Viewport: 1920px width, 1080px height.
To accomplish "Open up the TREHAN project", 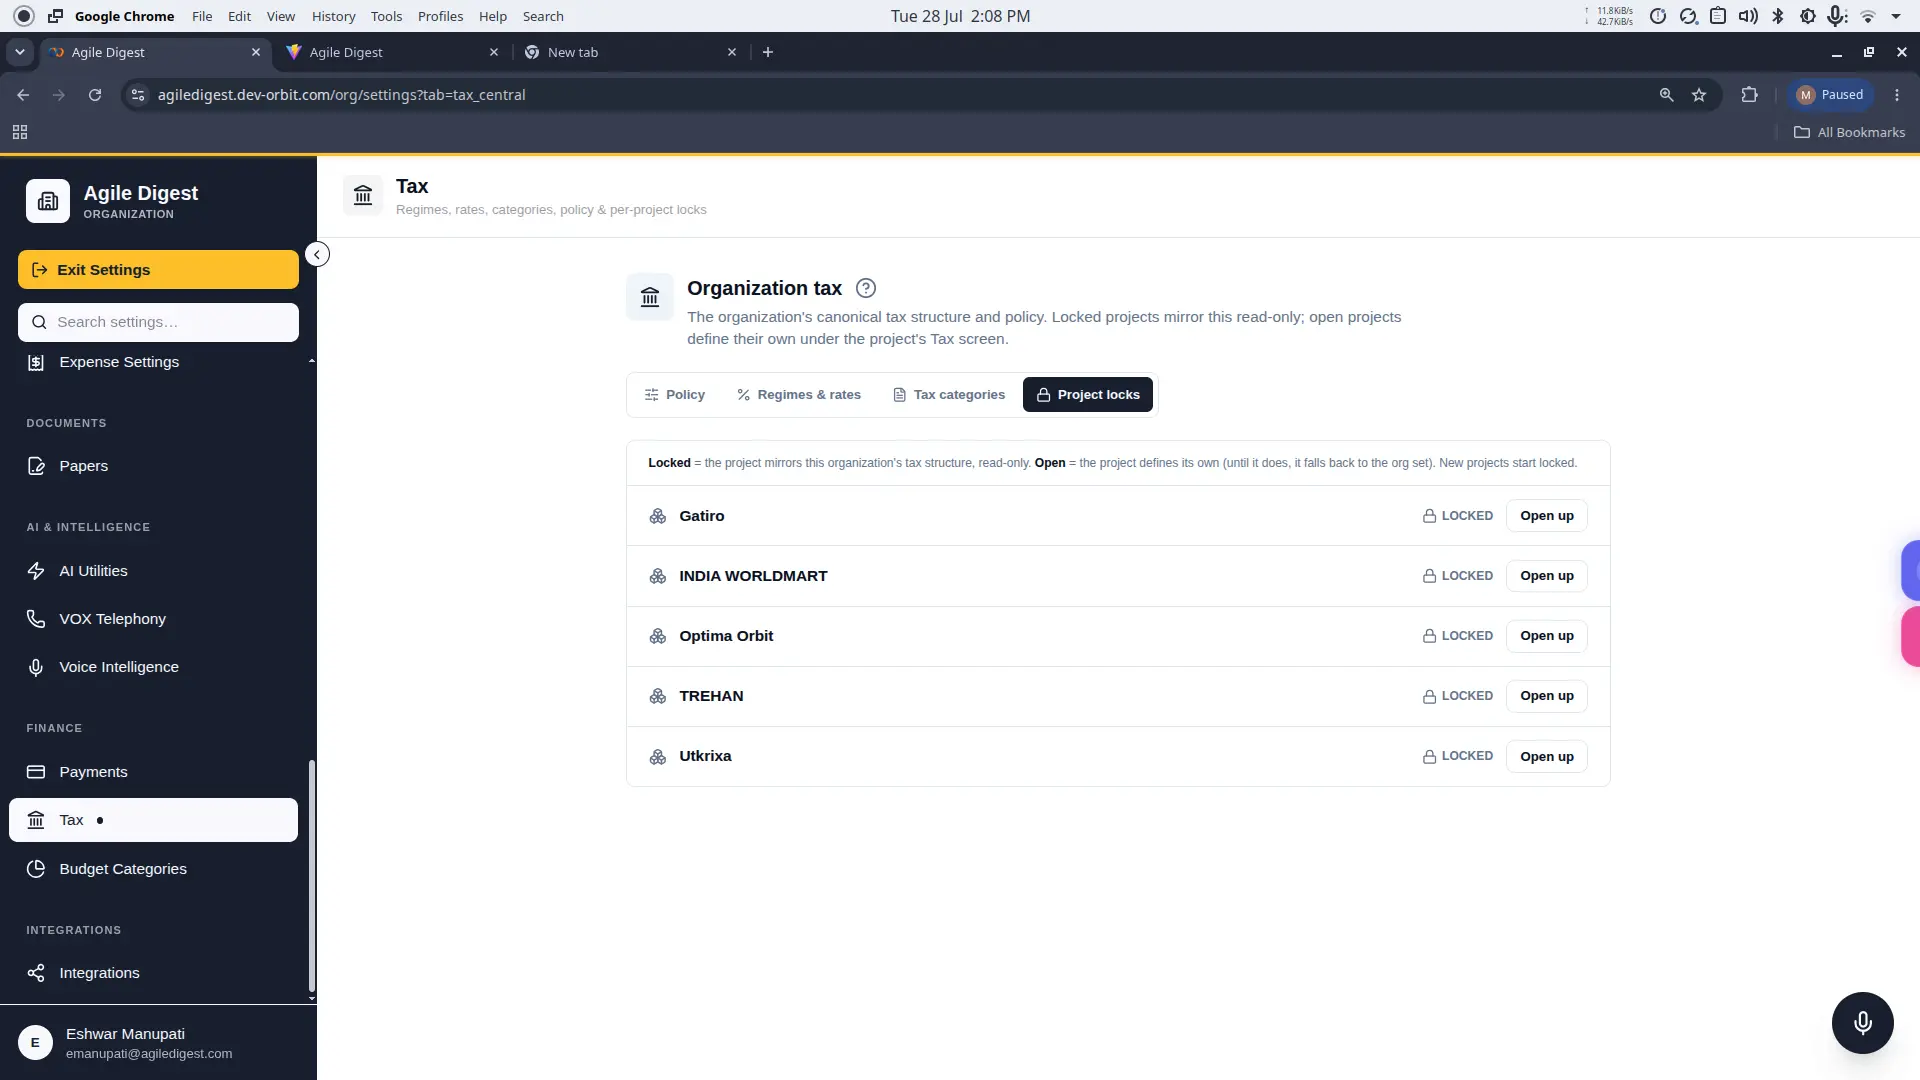I will pos(1547,696).
